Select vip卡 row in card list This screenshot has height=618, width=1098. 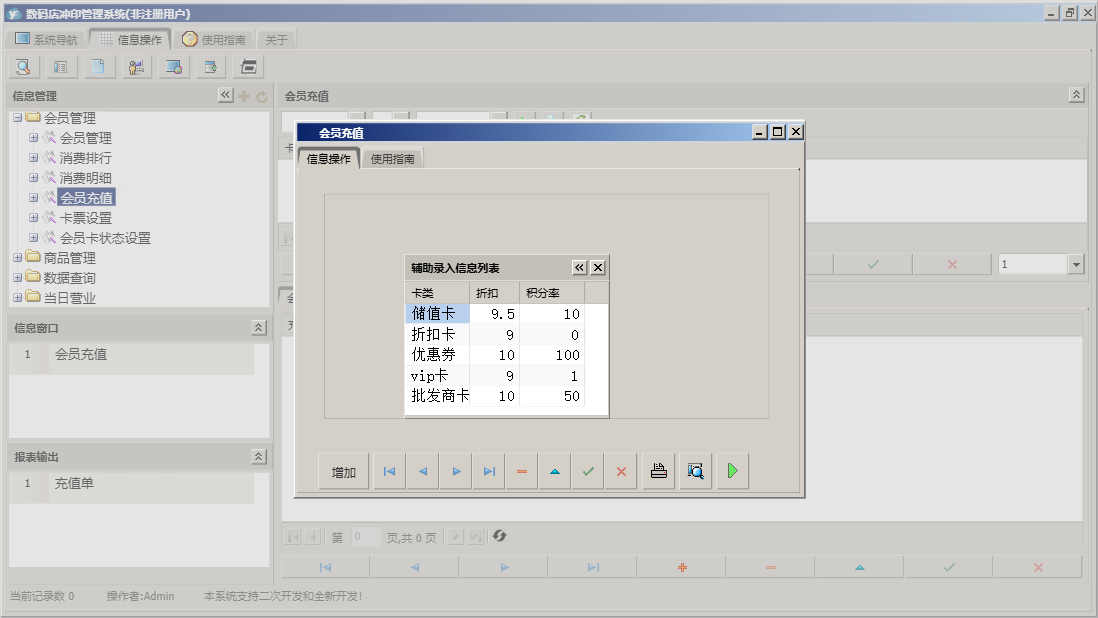tap(495, 376)
